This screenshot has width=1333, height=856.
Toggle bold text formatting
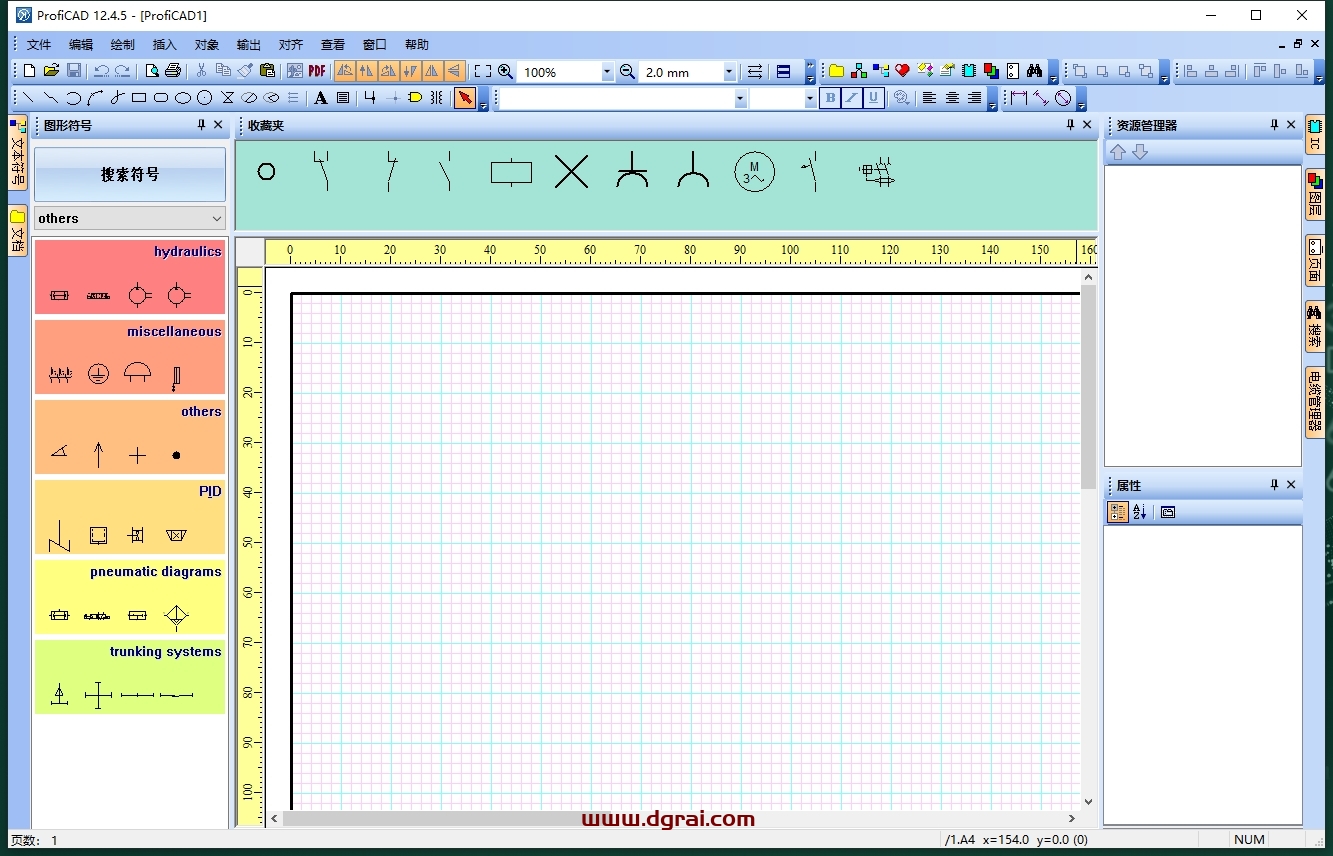click(829, 98)
